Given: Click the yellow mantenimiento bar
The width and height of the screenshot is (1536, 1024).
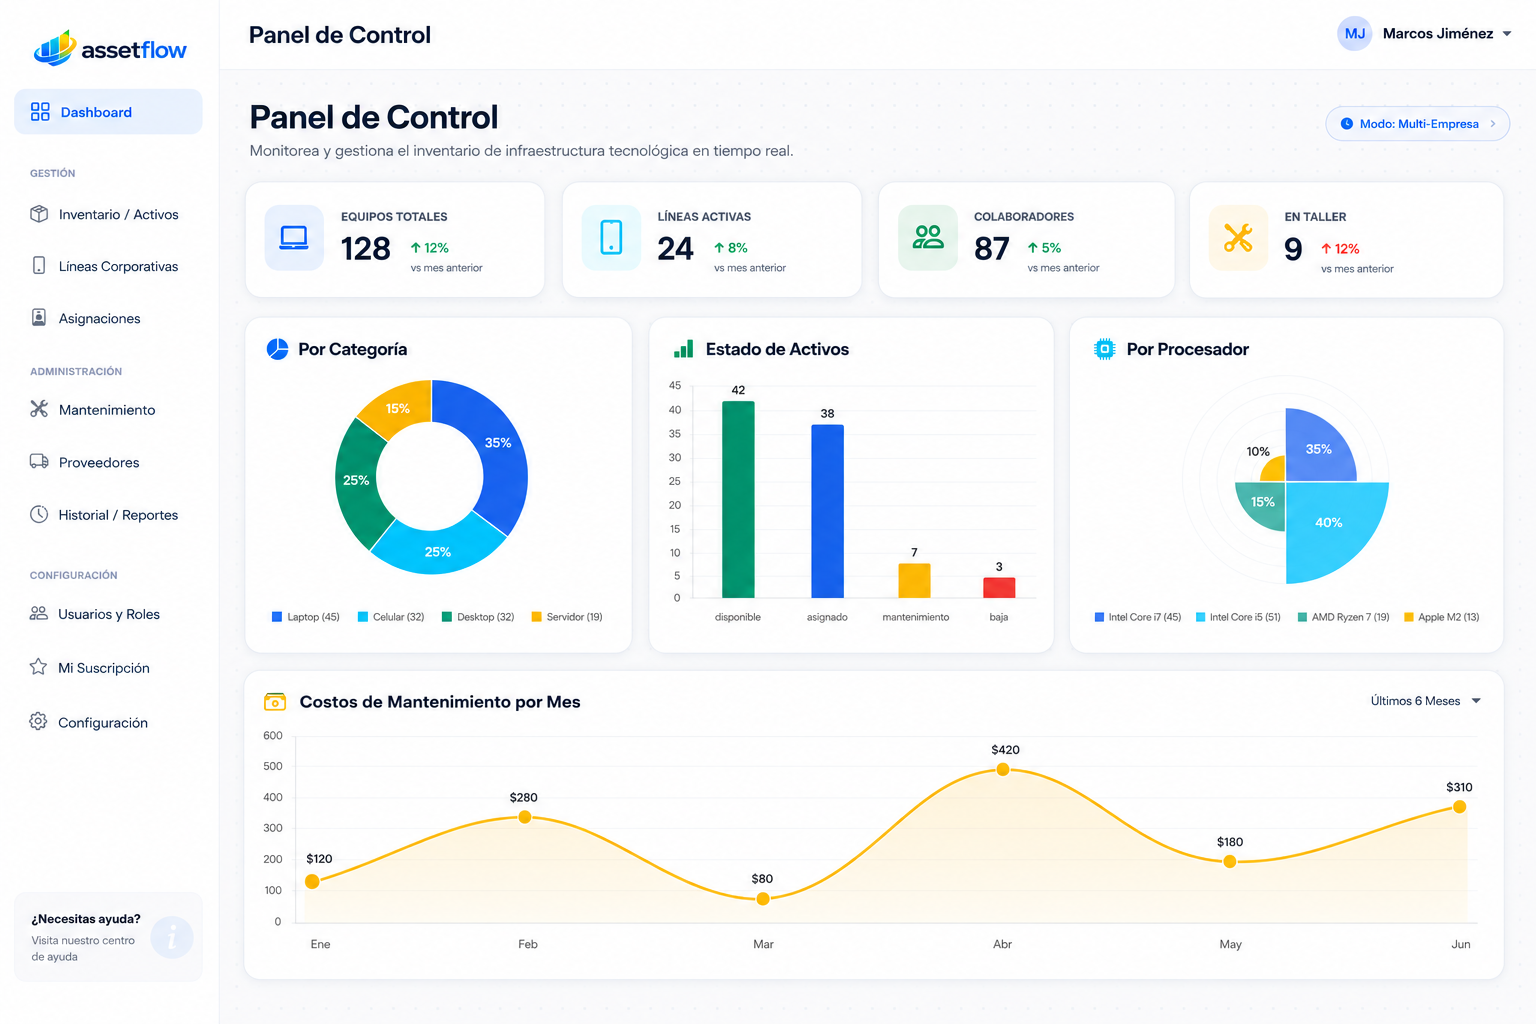Looking at the screenshot, I should 914,581.
